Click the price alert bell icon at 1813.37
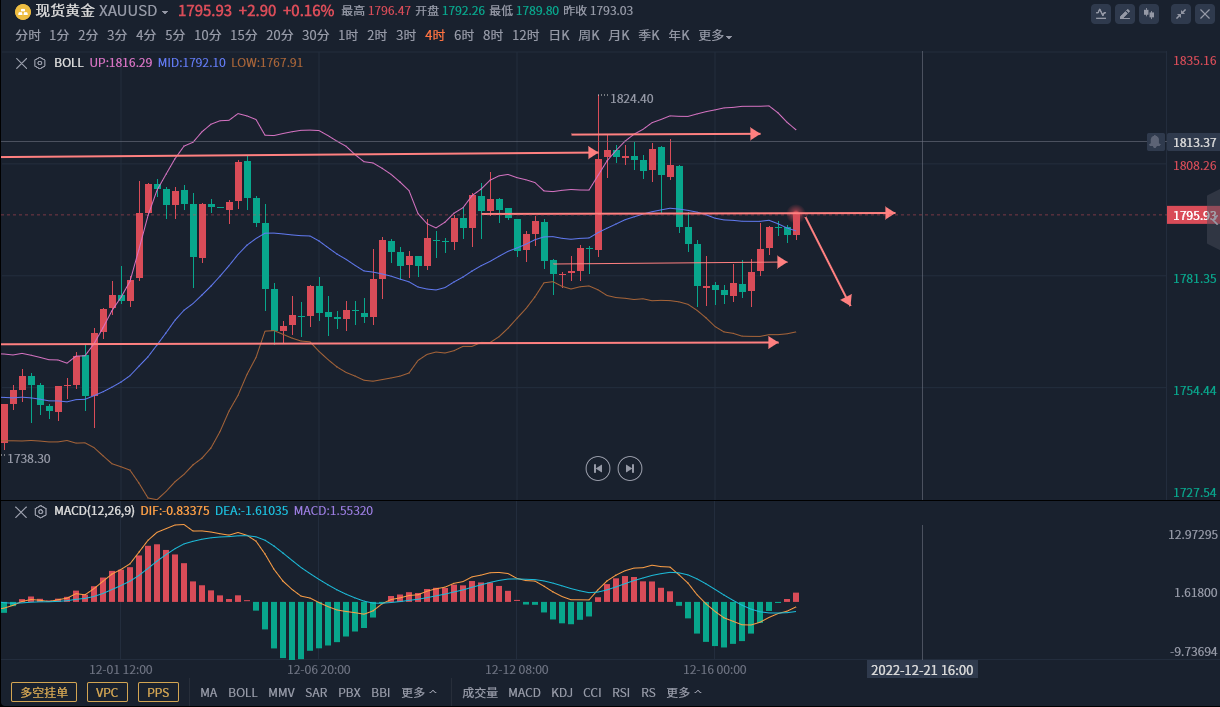Image resolution: width=1220 pixels, height=707 pixels. point(1155,142)
